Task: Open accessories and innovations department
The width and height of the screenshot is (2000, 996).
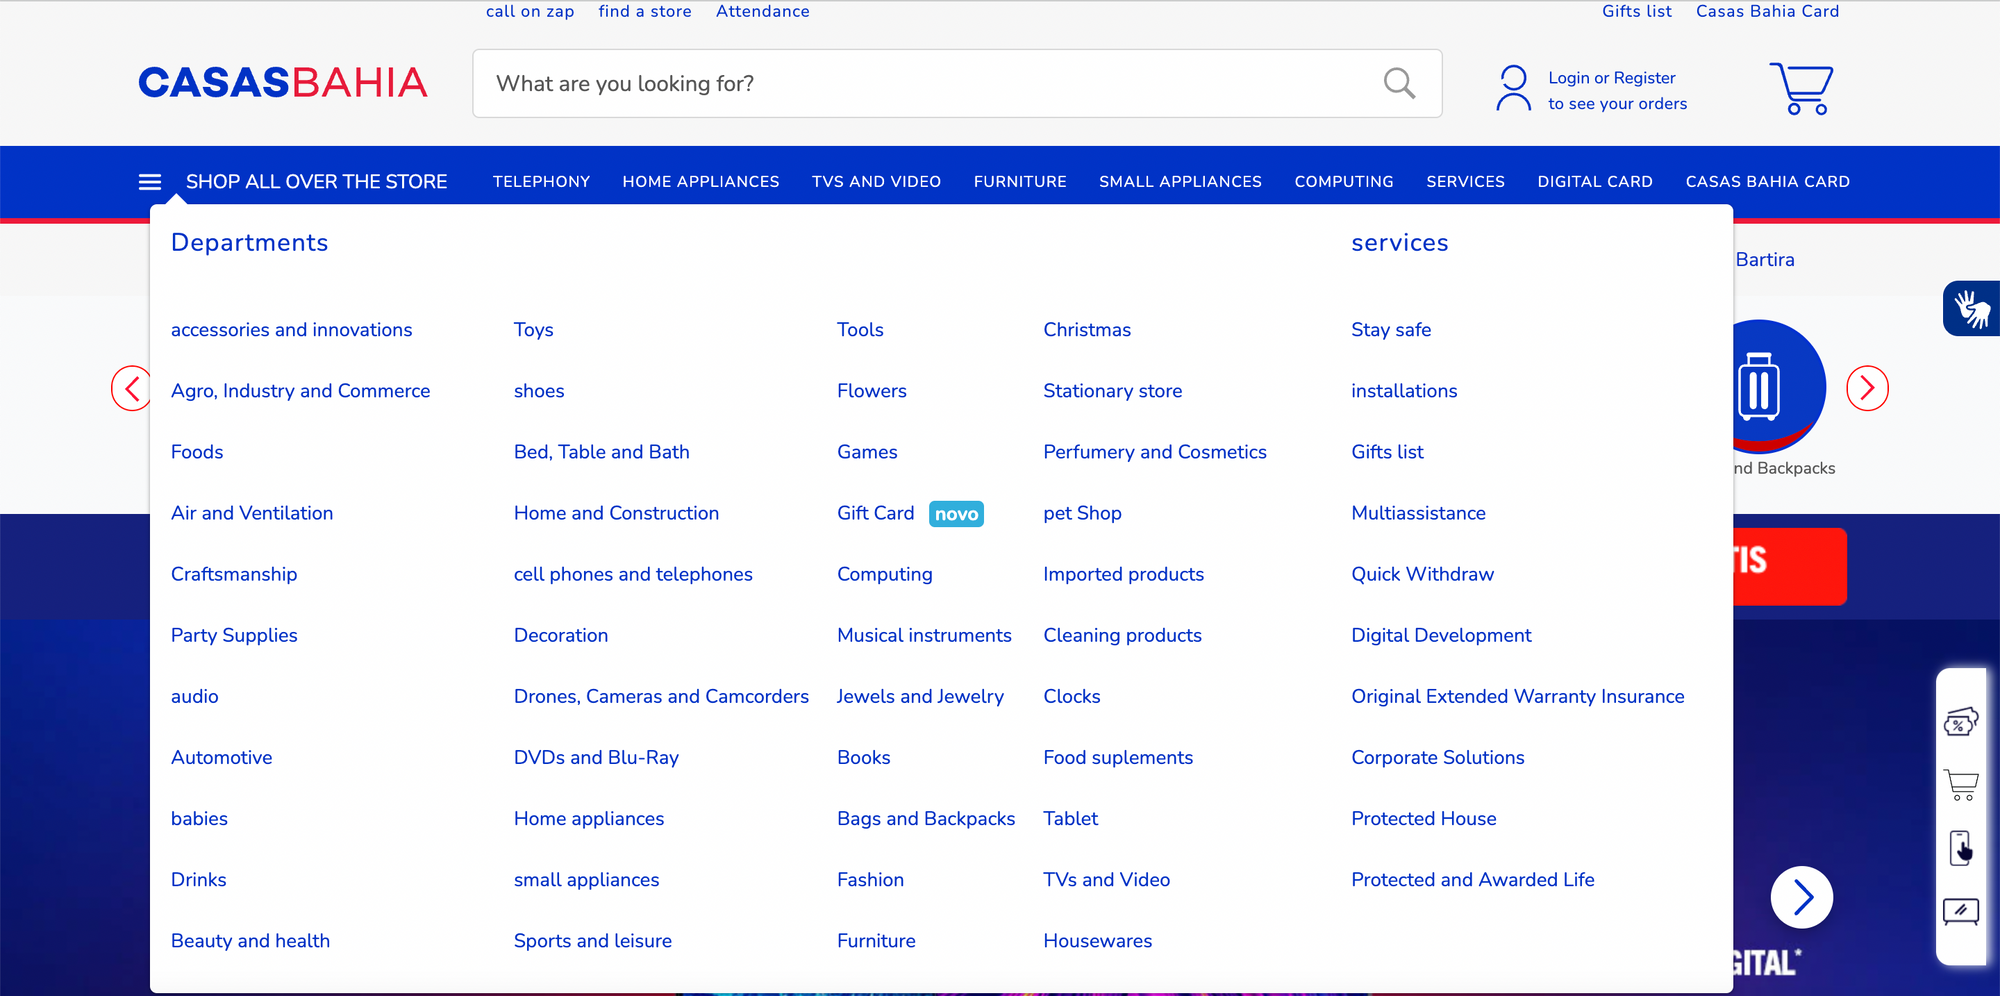Action: point(291,330)
